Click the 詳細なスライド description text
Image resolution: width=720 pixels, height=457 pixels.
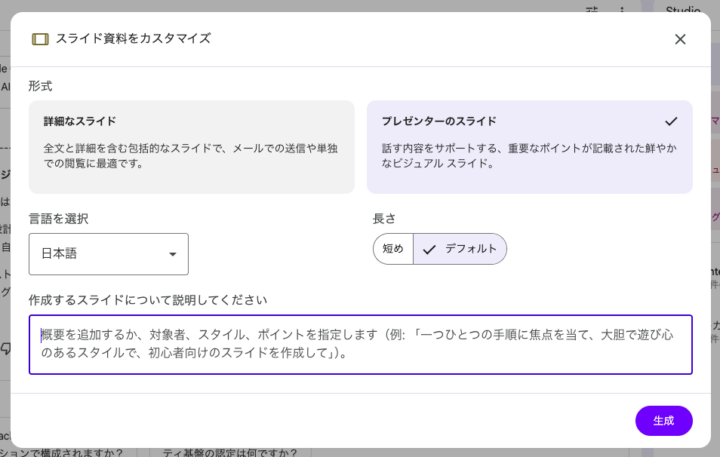[190, 156]
